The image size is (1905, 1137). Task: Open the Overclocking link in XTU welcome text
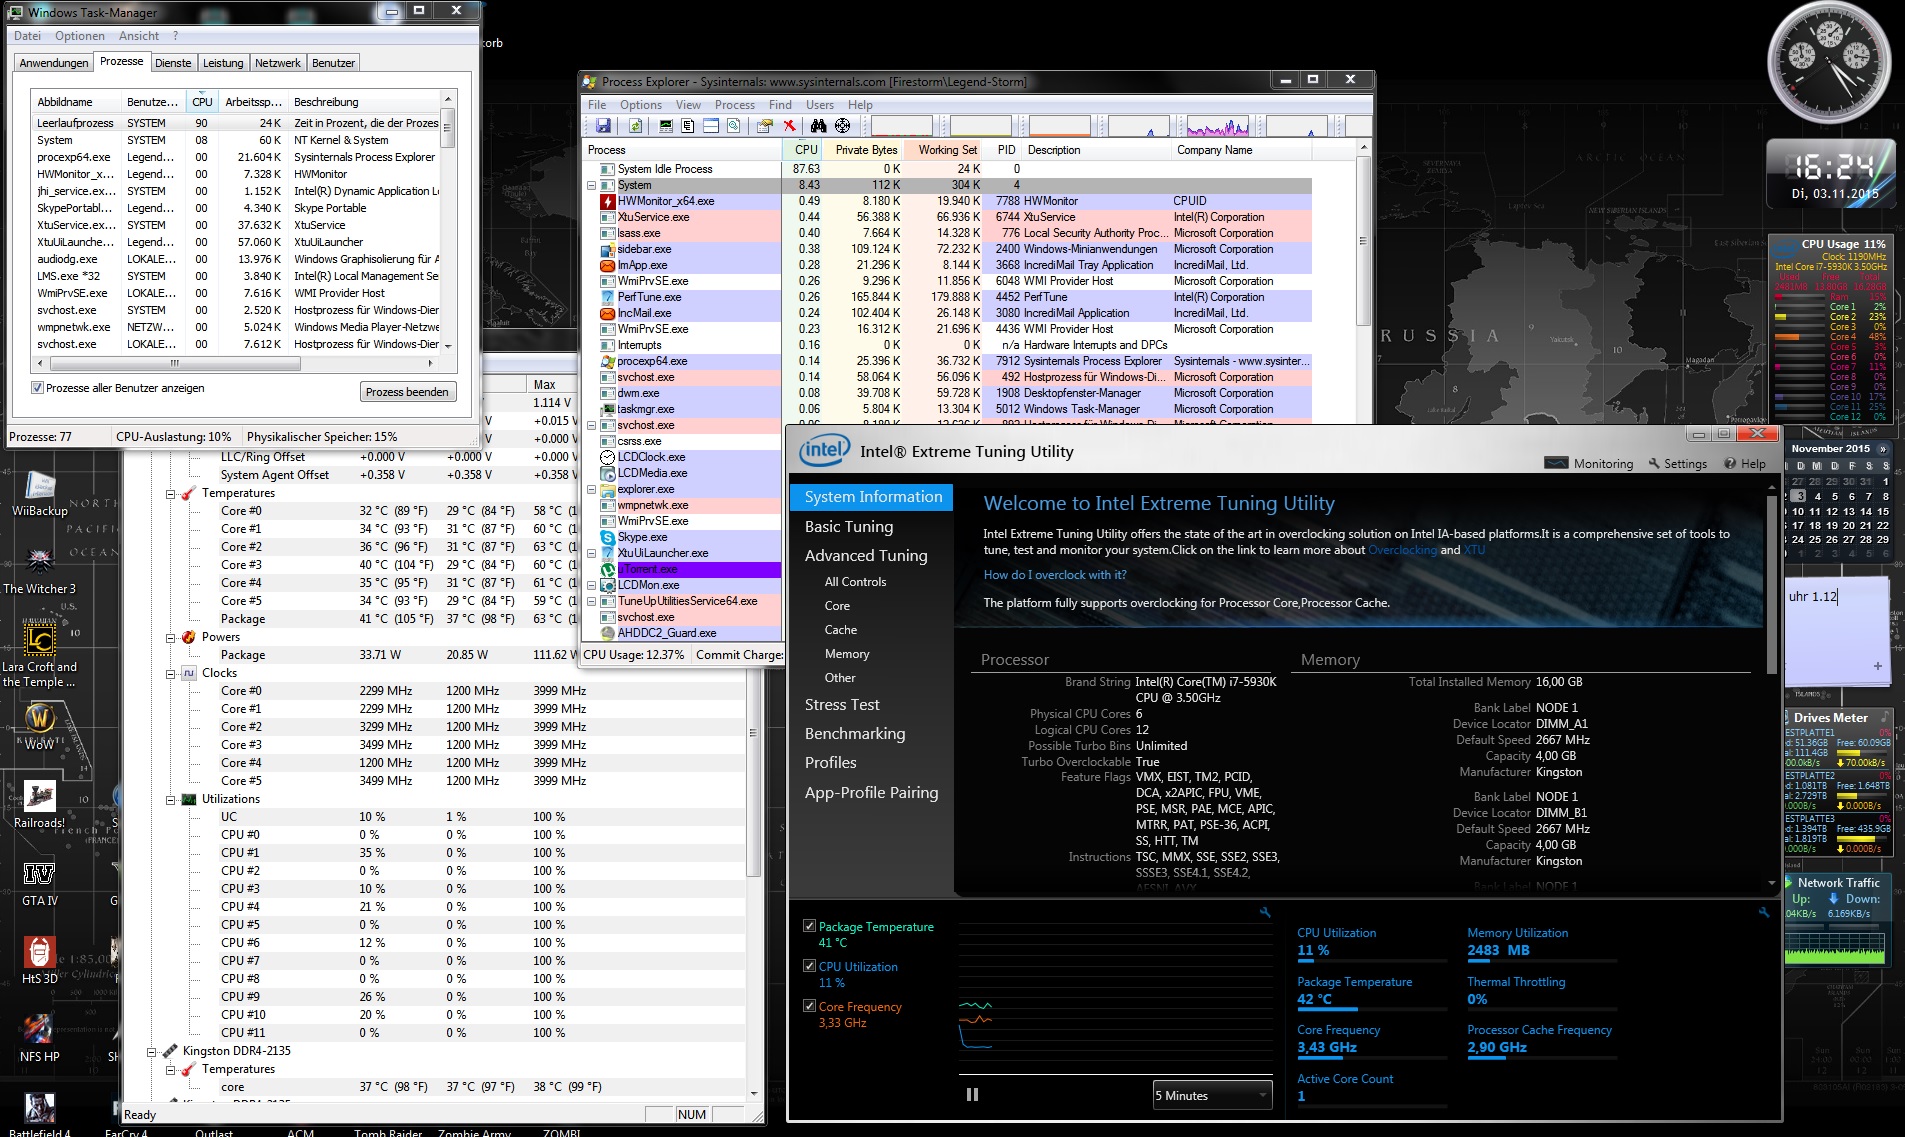point(1402,550)
